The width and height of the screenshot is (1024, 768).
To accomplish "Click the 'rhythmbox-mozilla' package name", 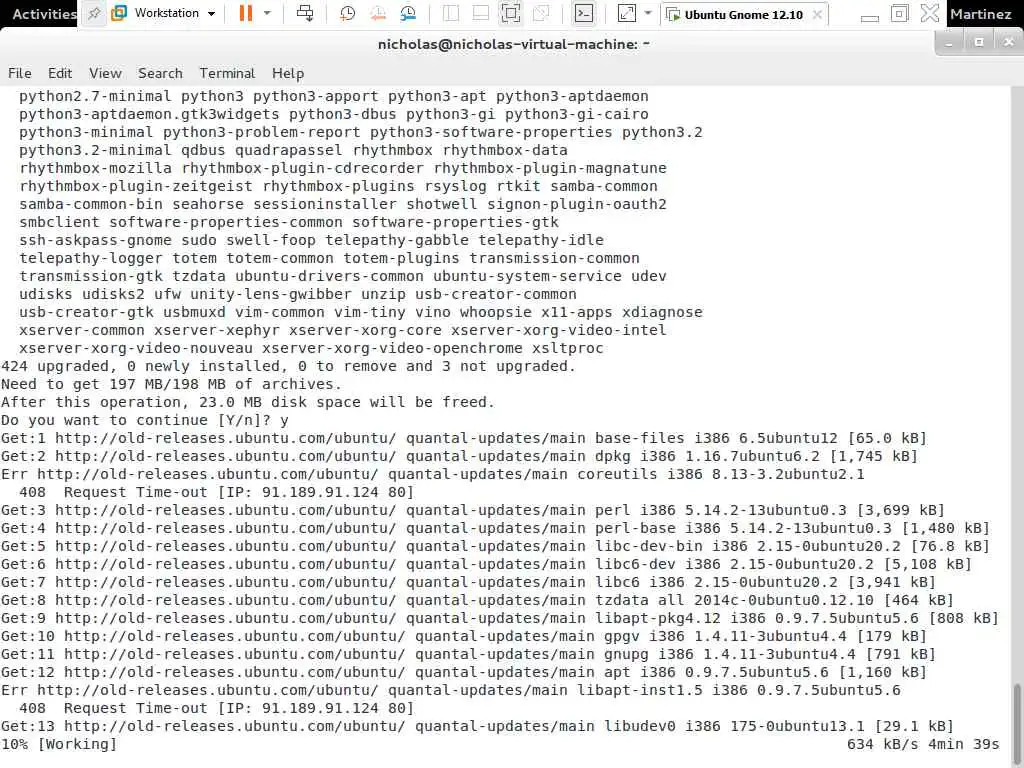I will click(95, 168).
